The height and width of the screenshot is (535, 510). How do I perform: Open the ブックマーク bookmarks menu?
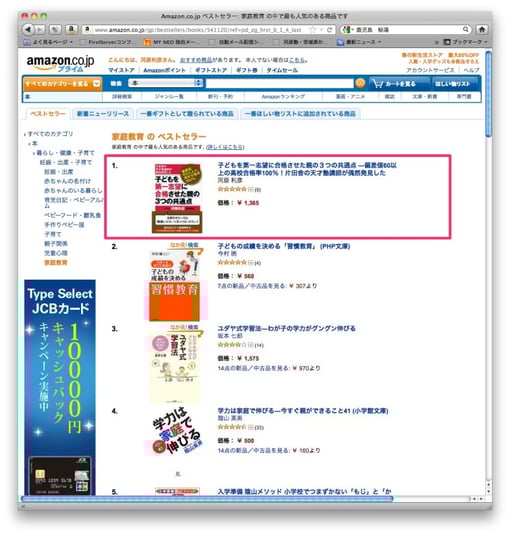coord(465,42)
